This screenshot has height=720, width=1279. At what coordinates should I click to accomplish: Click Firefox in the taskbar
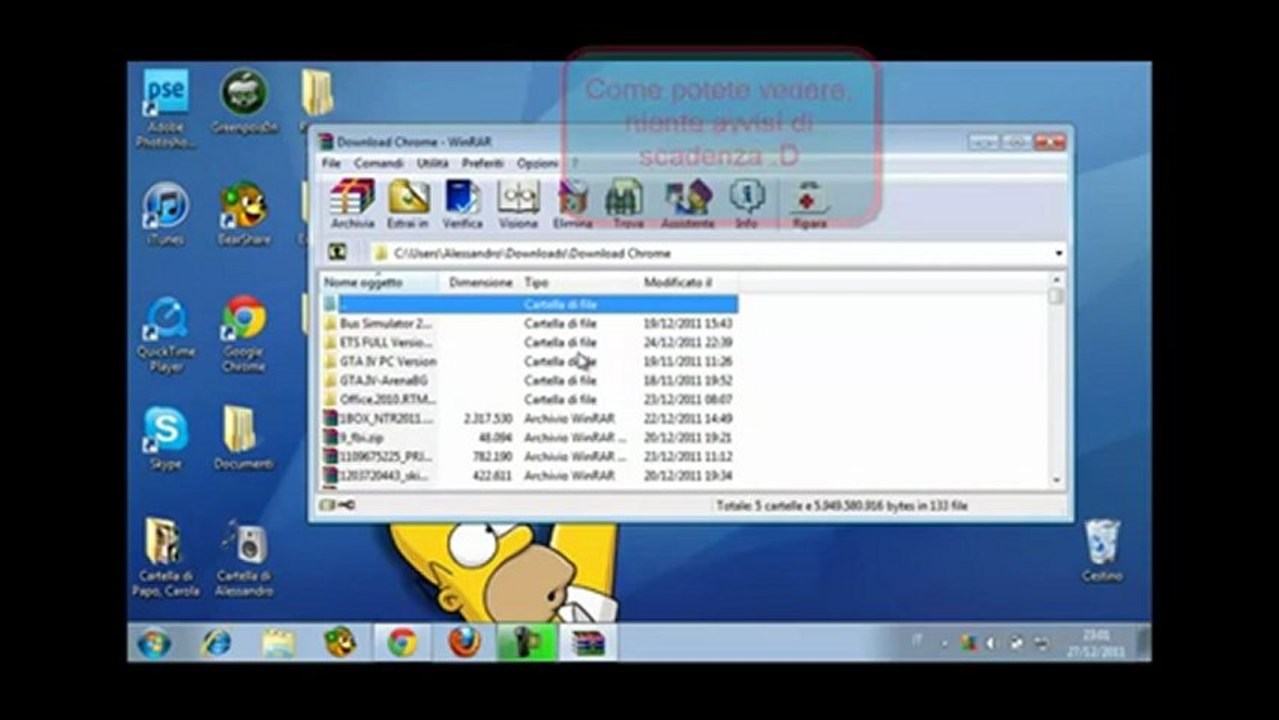pyautogui.click(x=464, y=643)
